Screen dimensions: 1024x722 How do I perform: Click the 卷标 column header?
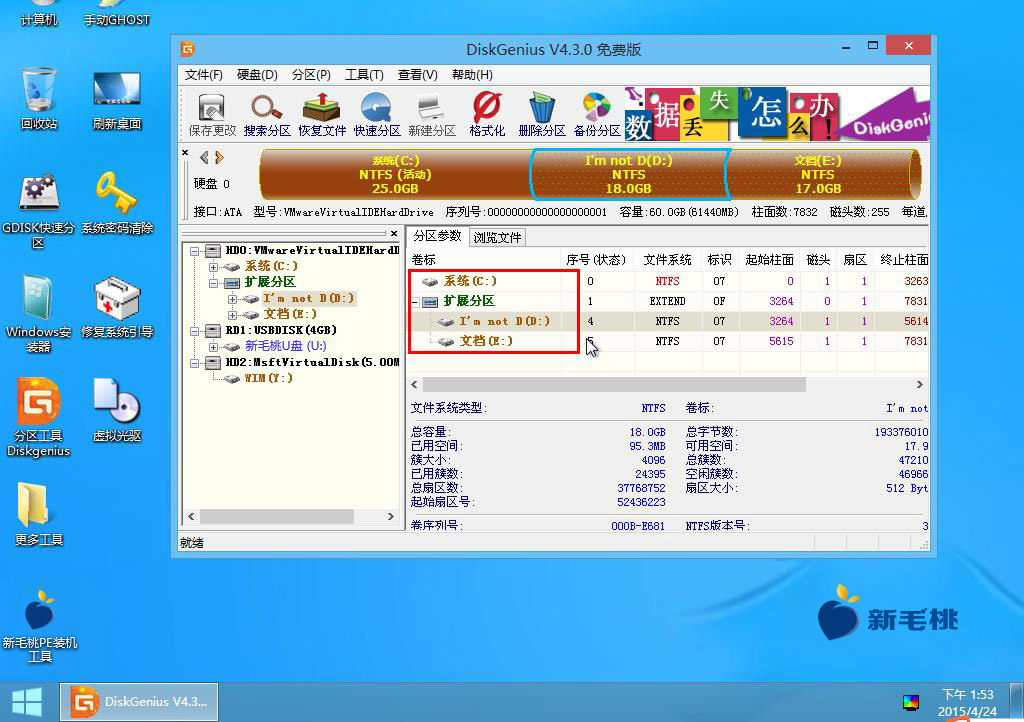tap(484, 260)
